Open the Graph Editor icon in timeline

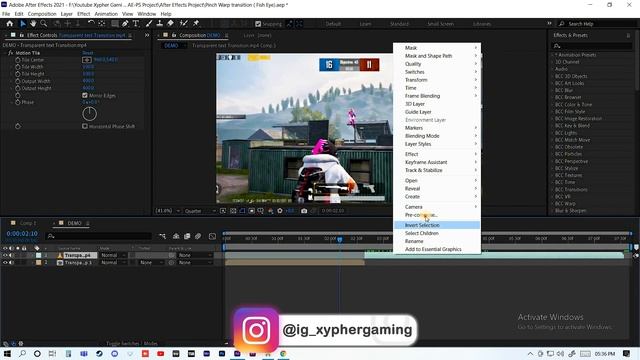pos(212,236)
